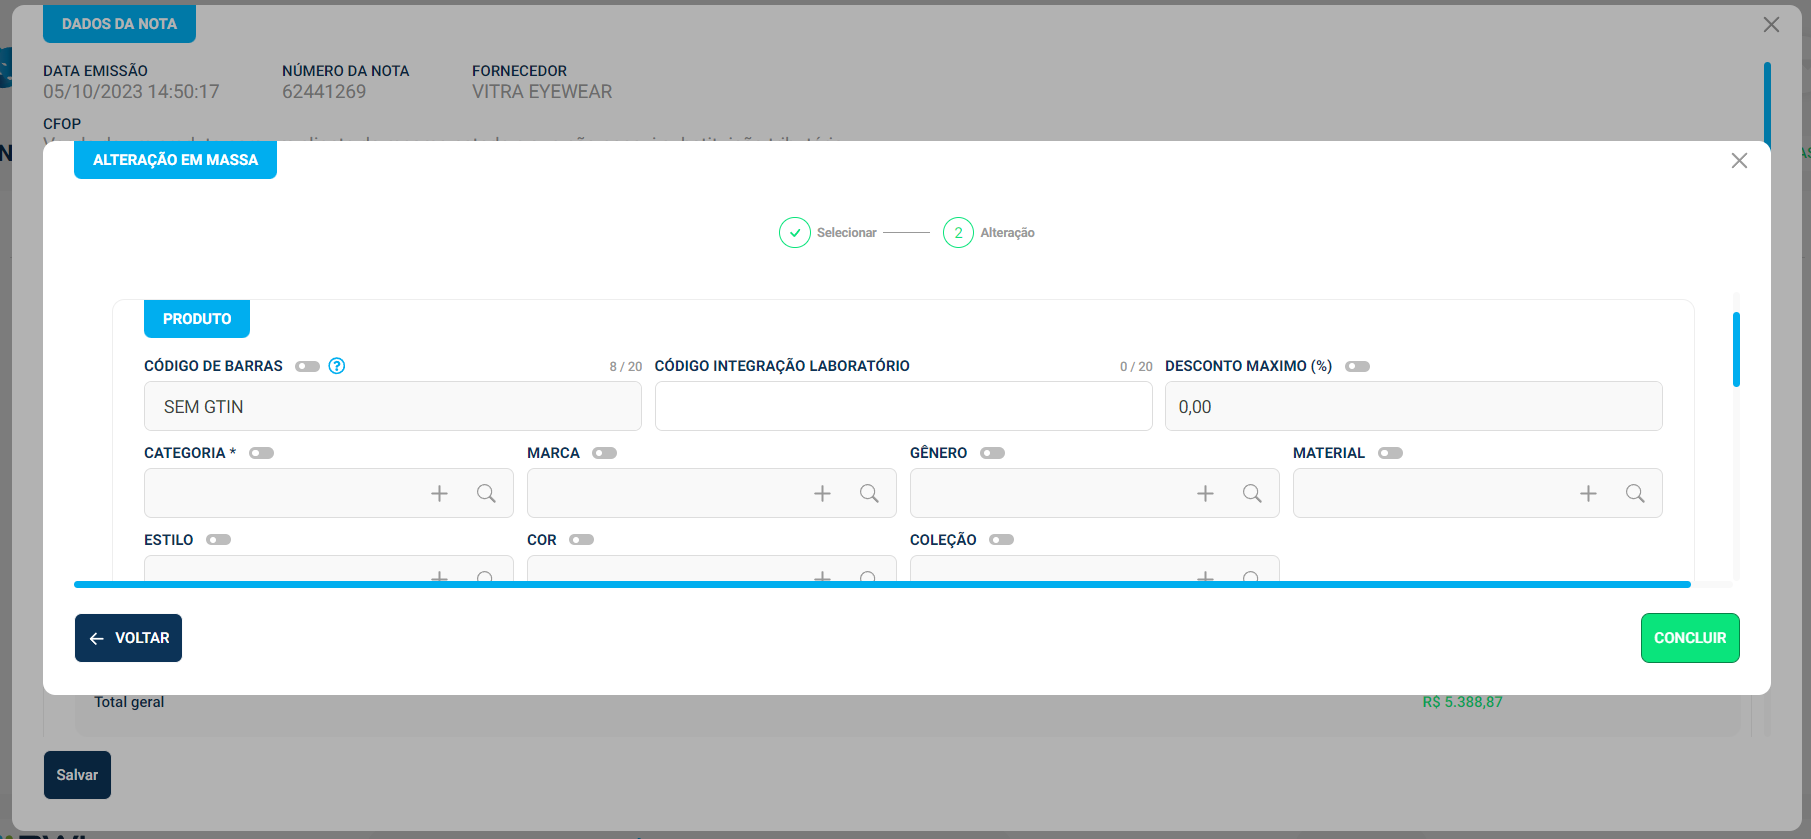Select step 2 Alteração in stepper
The width and height of the screenshot is (1811, 839).
(958, 233)
